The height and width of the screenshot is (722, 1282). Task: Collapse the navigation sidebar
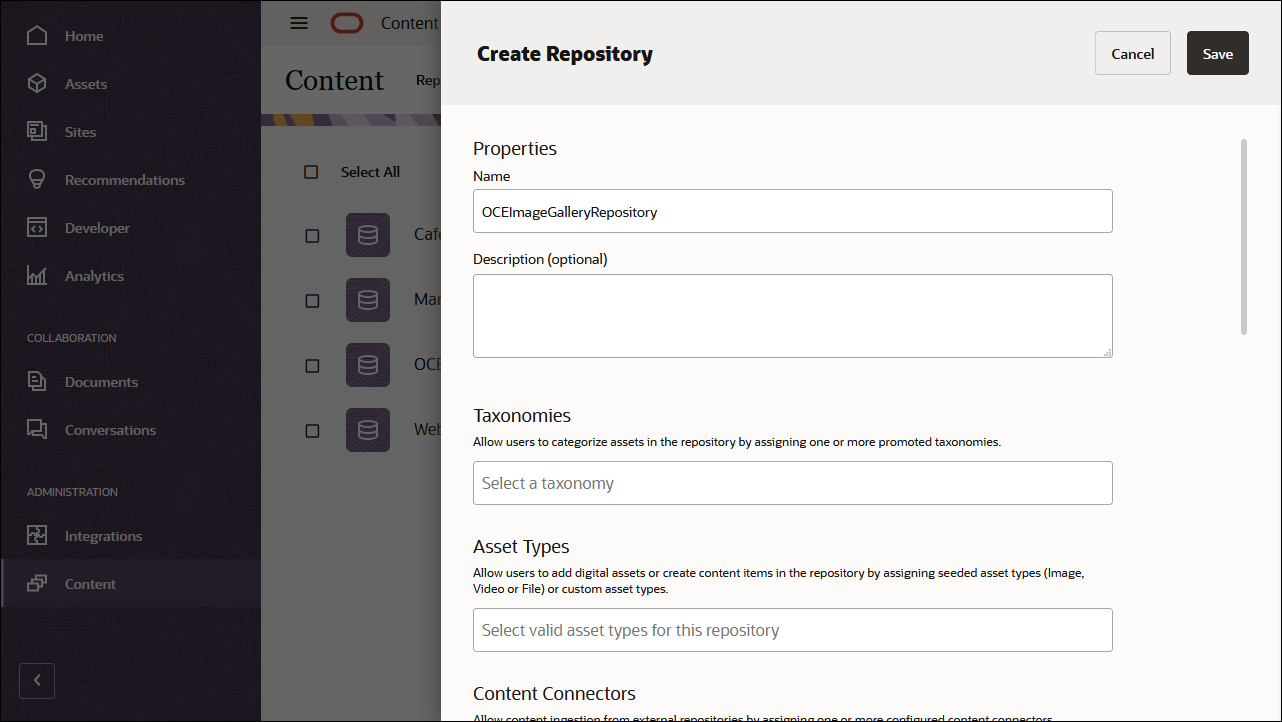[37, 680]
